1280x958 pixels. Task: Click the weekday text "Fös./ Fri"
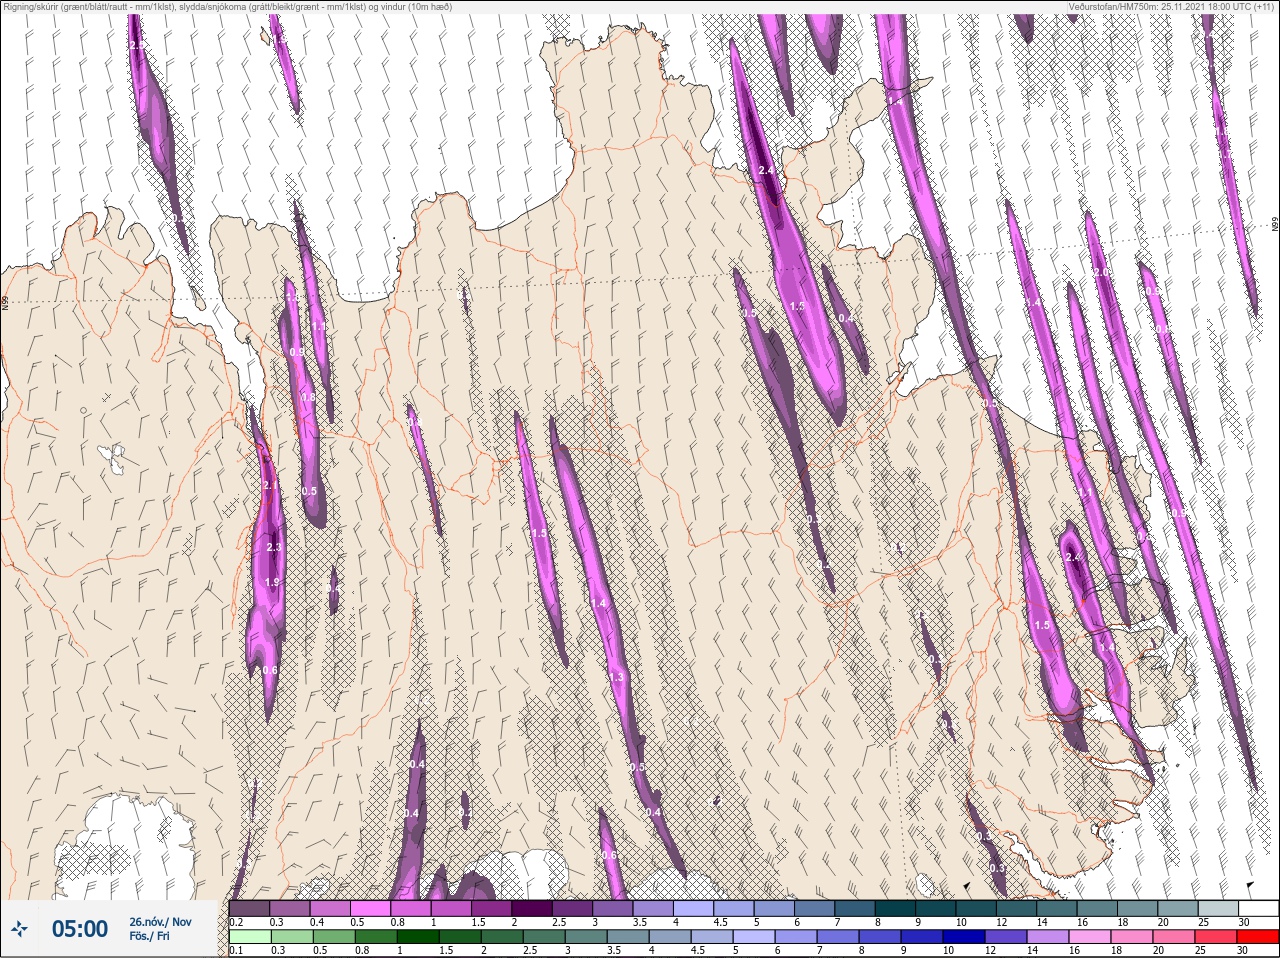(150, 938)
